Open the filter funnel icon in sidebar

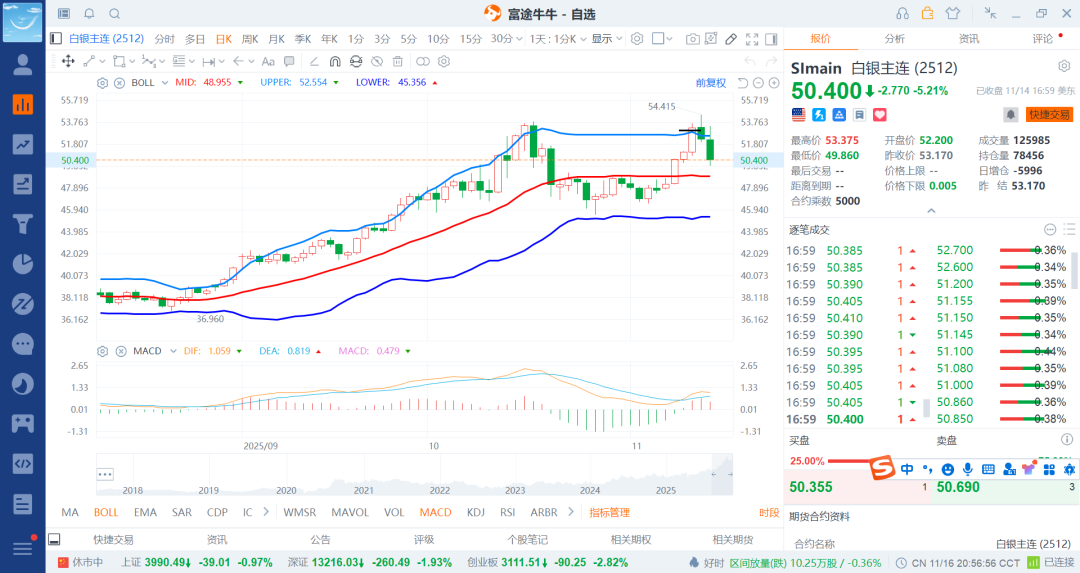(x=23, y=224)
